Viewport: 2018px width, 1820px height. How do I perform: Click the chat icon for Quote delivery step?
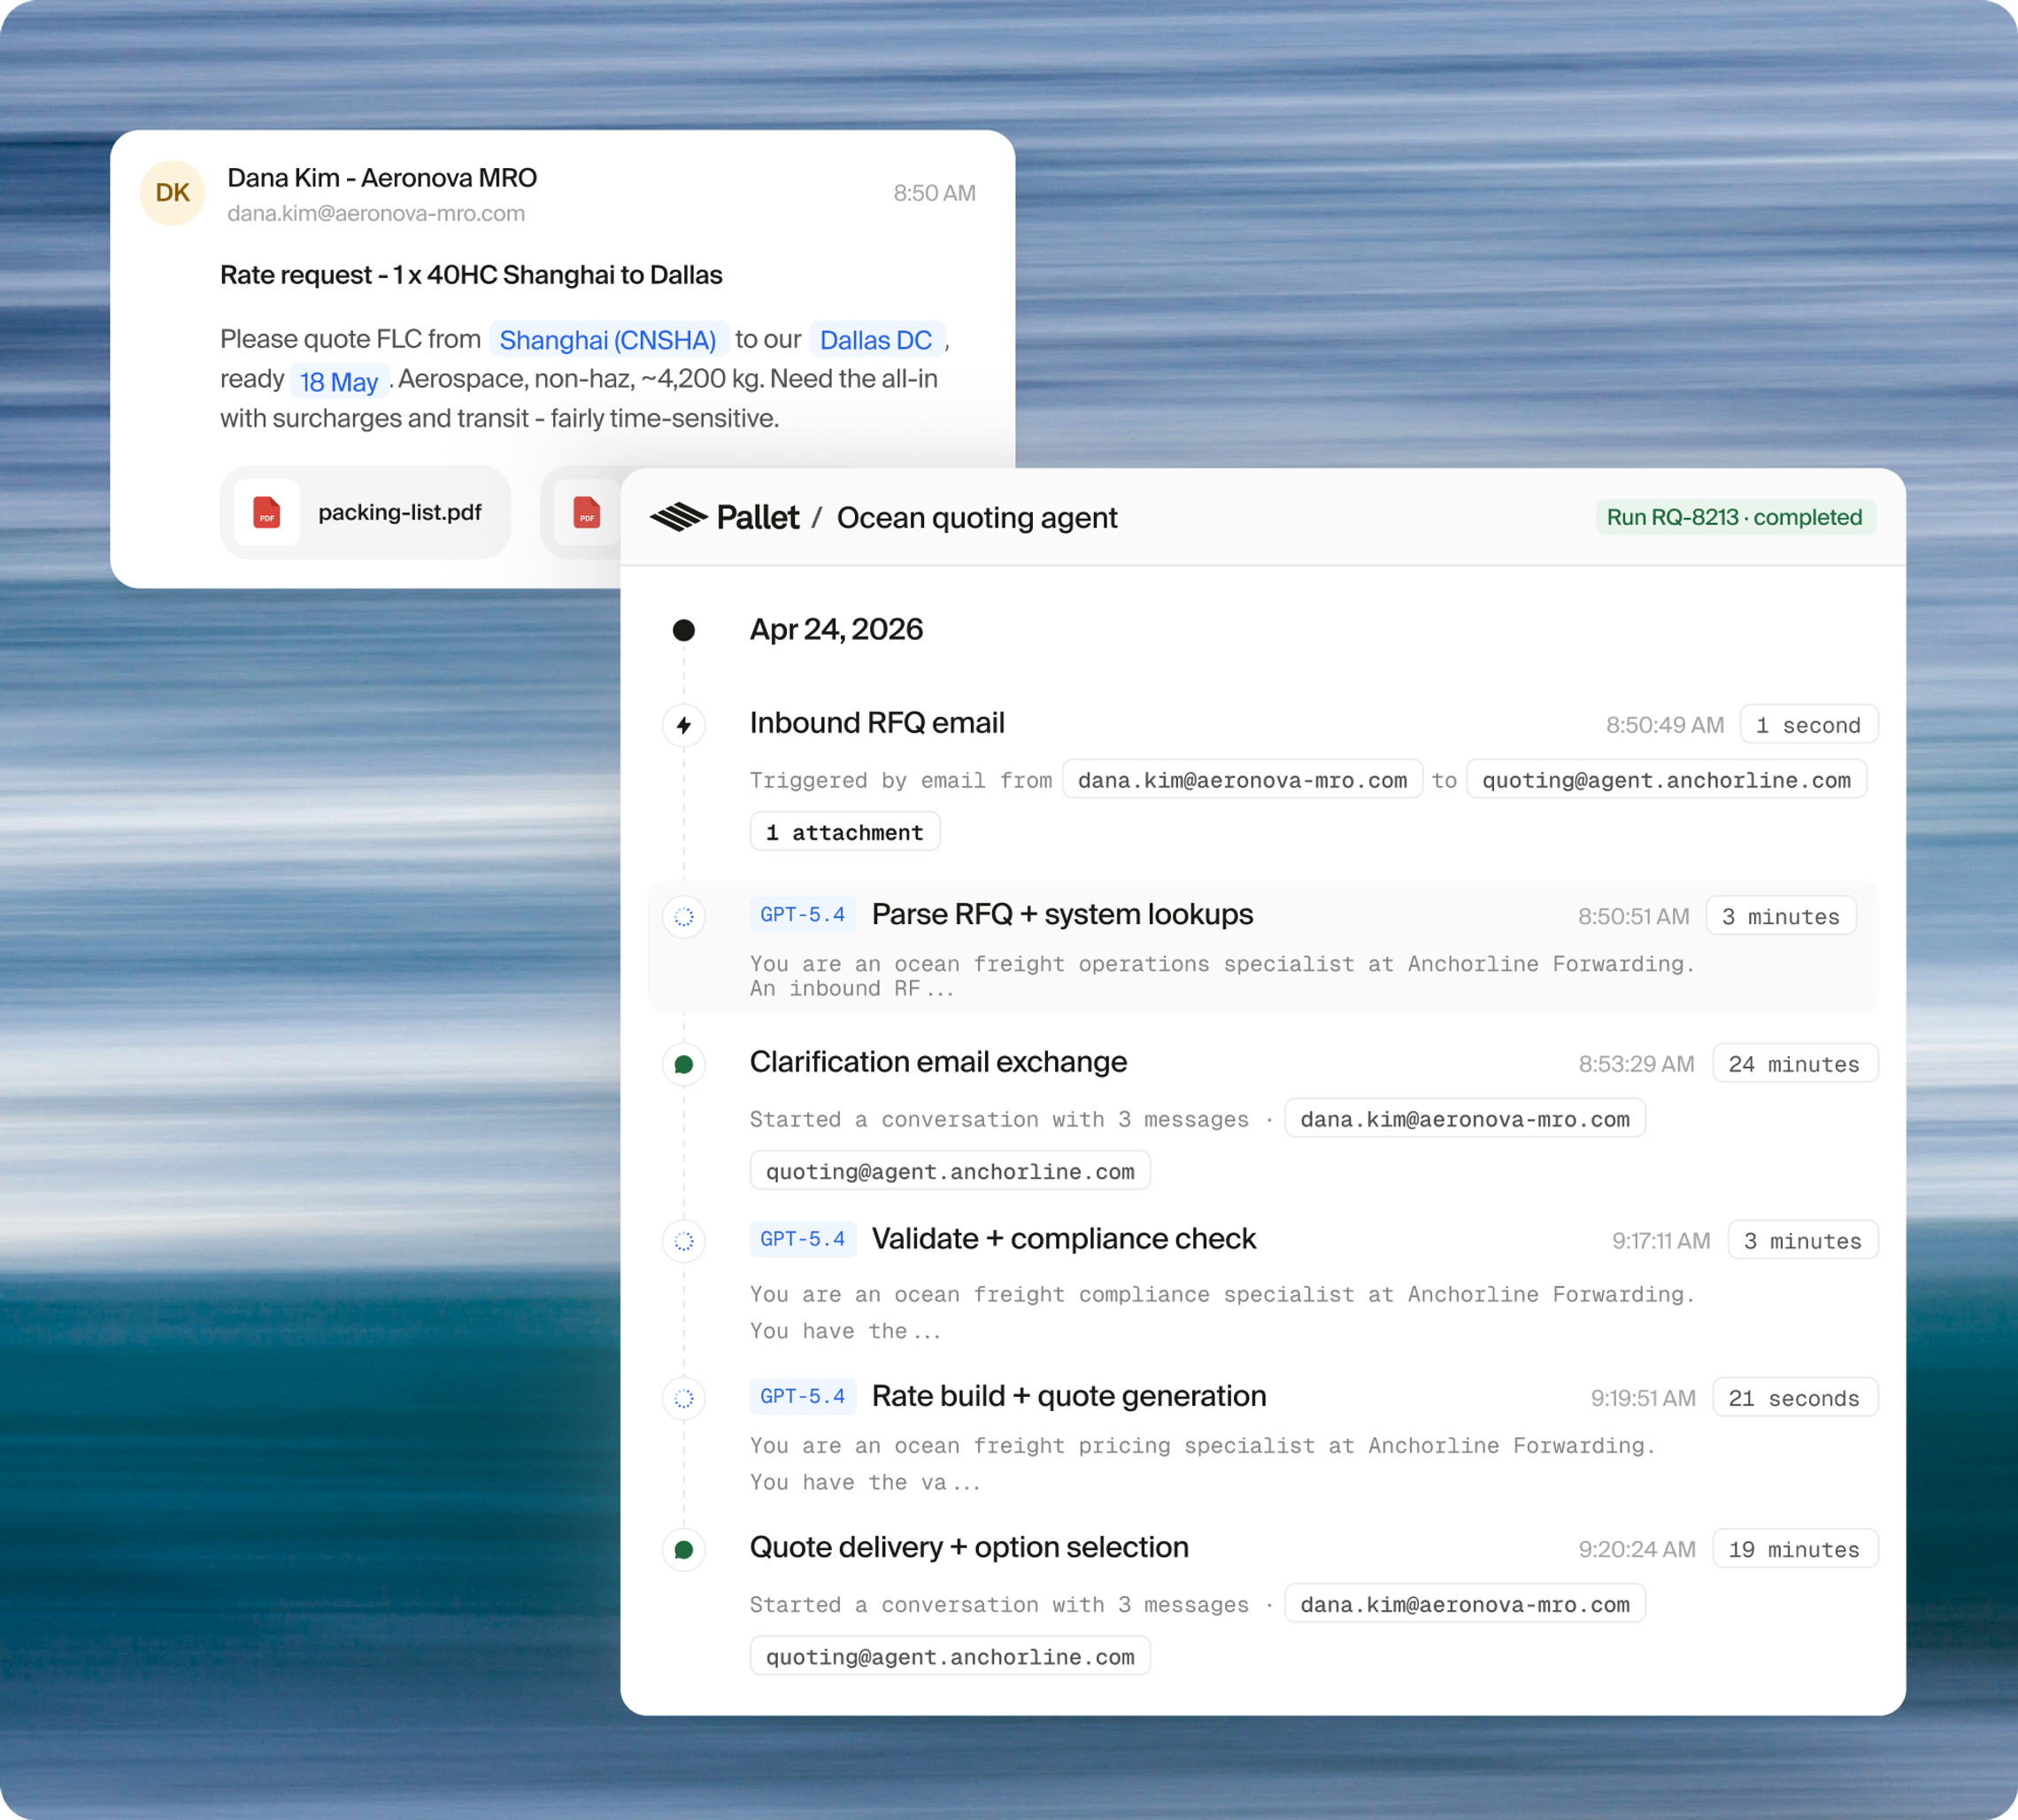pos(684,1549)
